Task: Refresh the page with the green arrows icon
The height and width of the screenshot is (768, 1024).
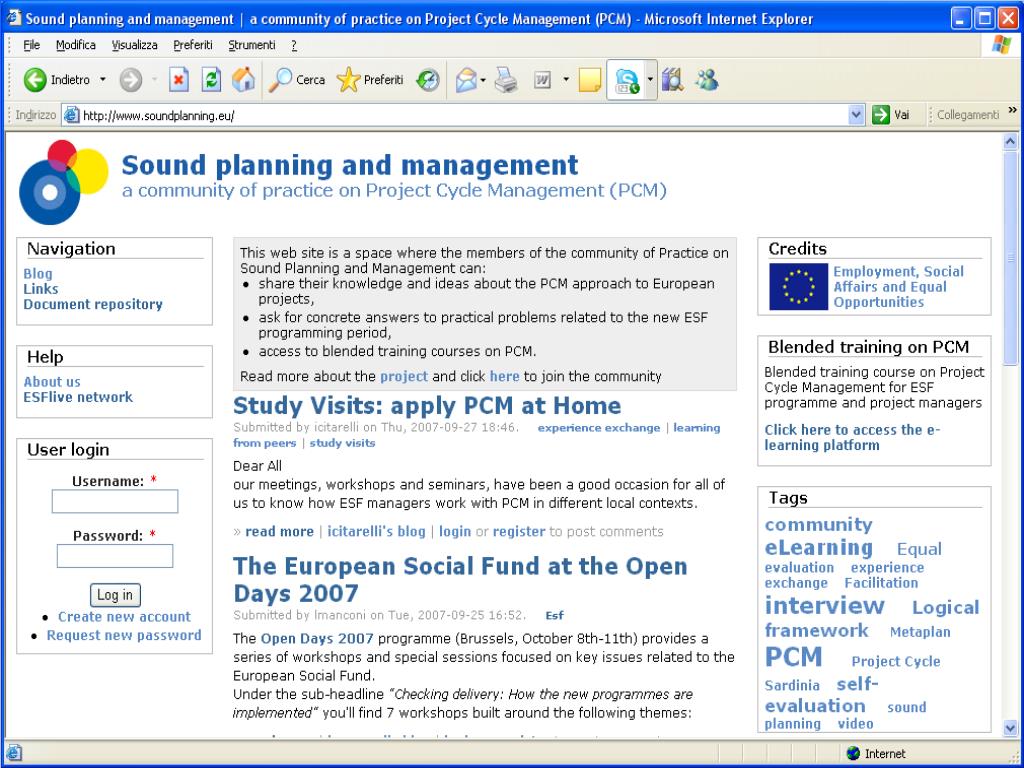Action: click(211, 80)
